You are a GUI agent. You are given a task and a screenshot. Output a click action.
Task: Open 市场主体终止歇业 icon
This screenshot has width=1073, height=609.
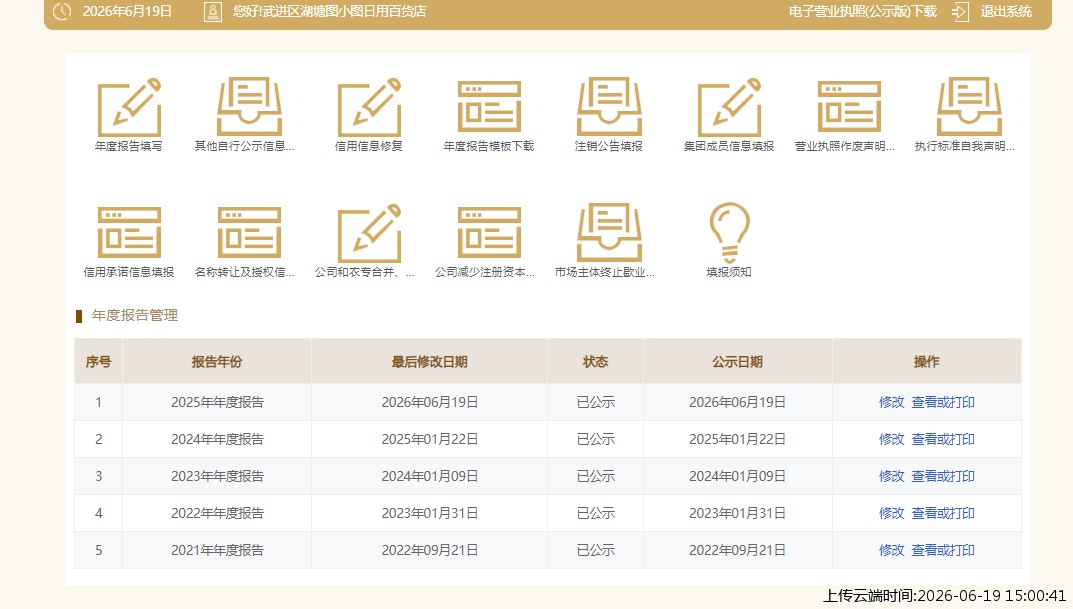(609, 233)
